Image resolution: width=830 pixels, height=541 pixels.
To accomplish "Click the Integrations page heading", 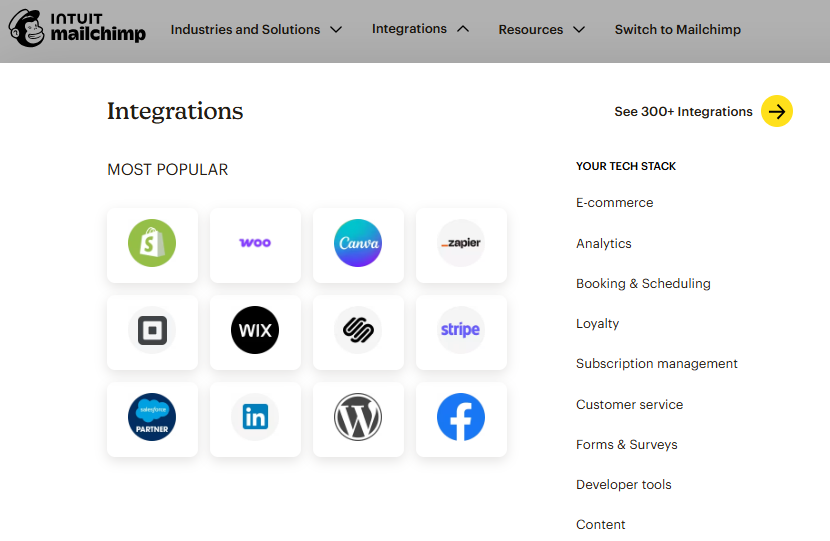I will [175, 111].
